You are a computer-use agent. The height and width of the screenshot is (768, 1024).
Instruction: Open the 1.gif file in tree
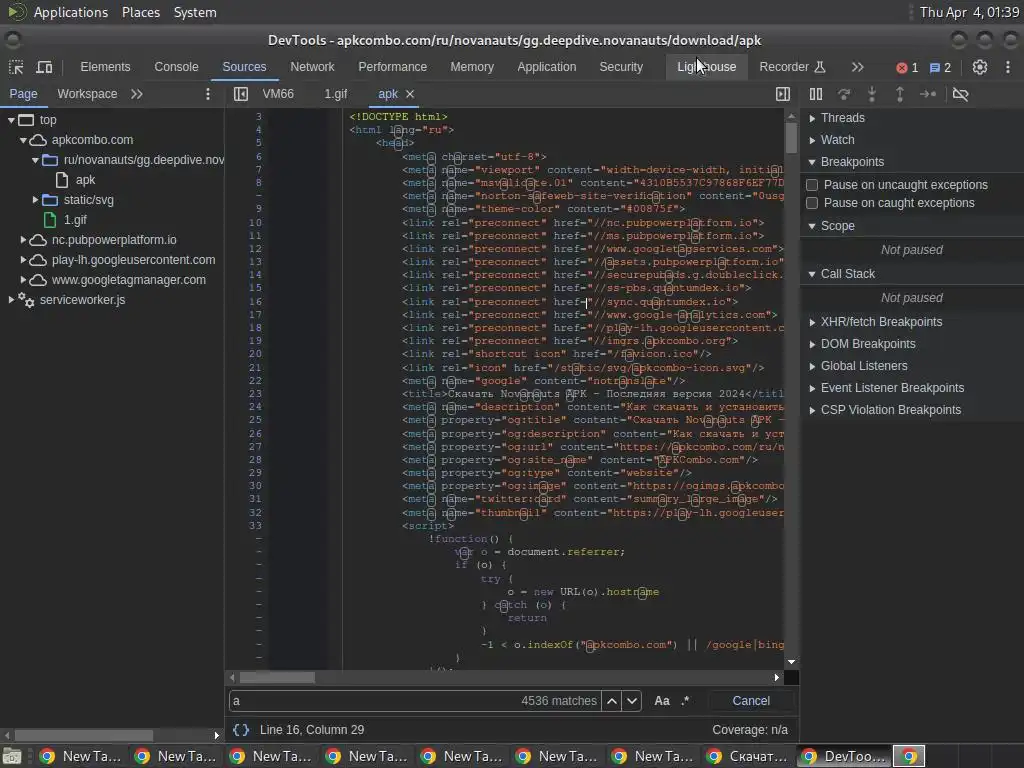coord(75,220)
